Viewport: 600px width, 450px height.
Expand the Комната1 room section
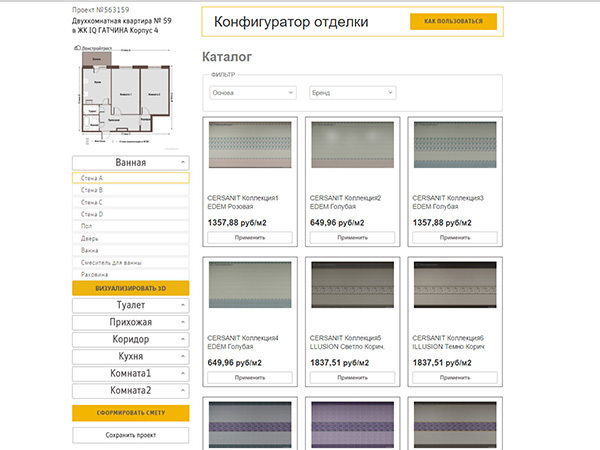[130, 373]
